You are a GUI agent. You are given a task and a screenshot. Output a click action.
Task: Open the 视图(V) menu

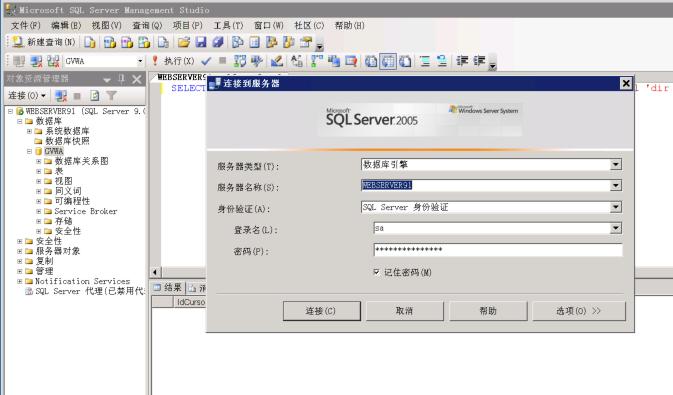click(x=106, y=25)
